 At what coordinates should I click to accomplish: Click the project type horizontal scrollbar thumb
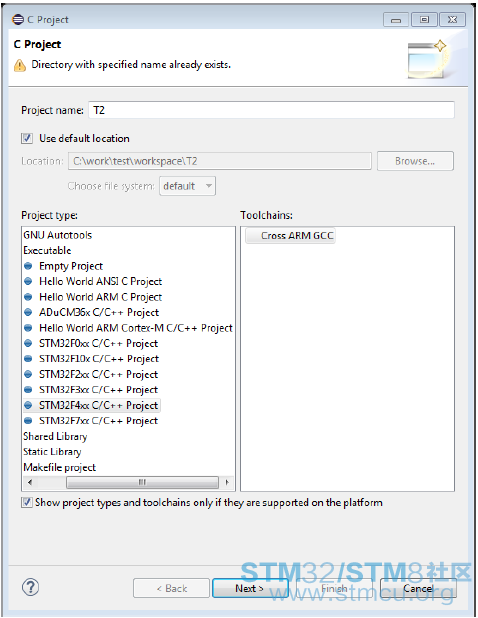[142, 482]
